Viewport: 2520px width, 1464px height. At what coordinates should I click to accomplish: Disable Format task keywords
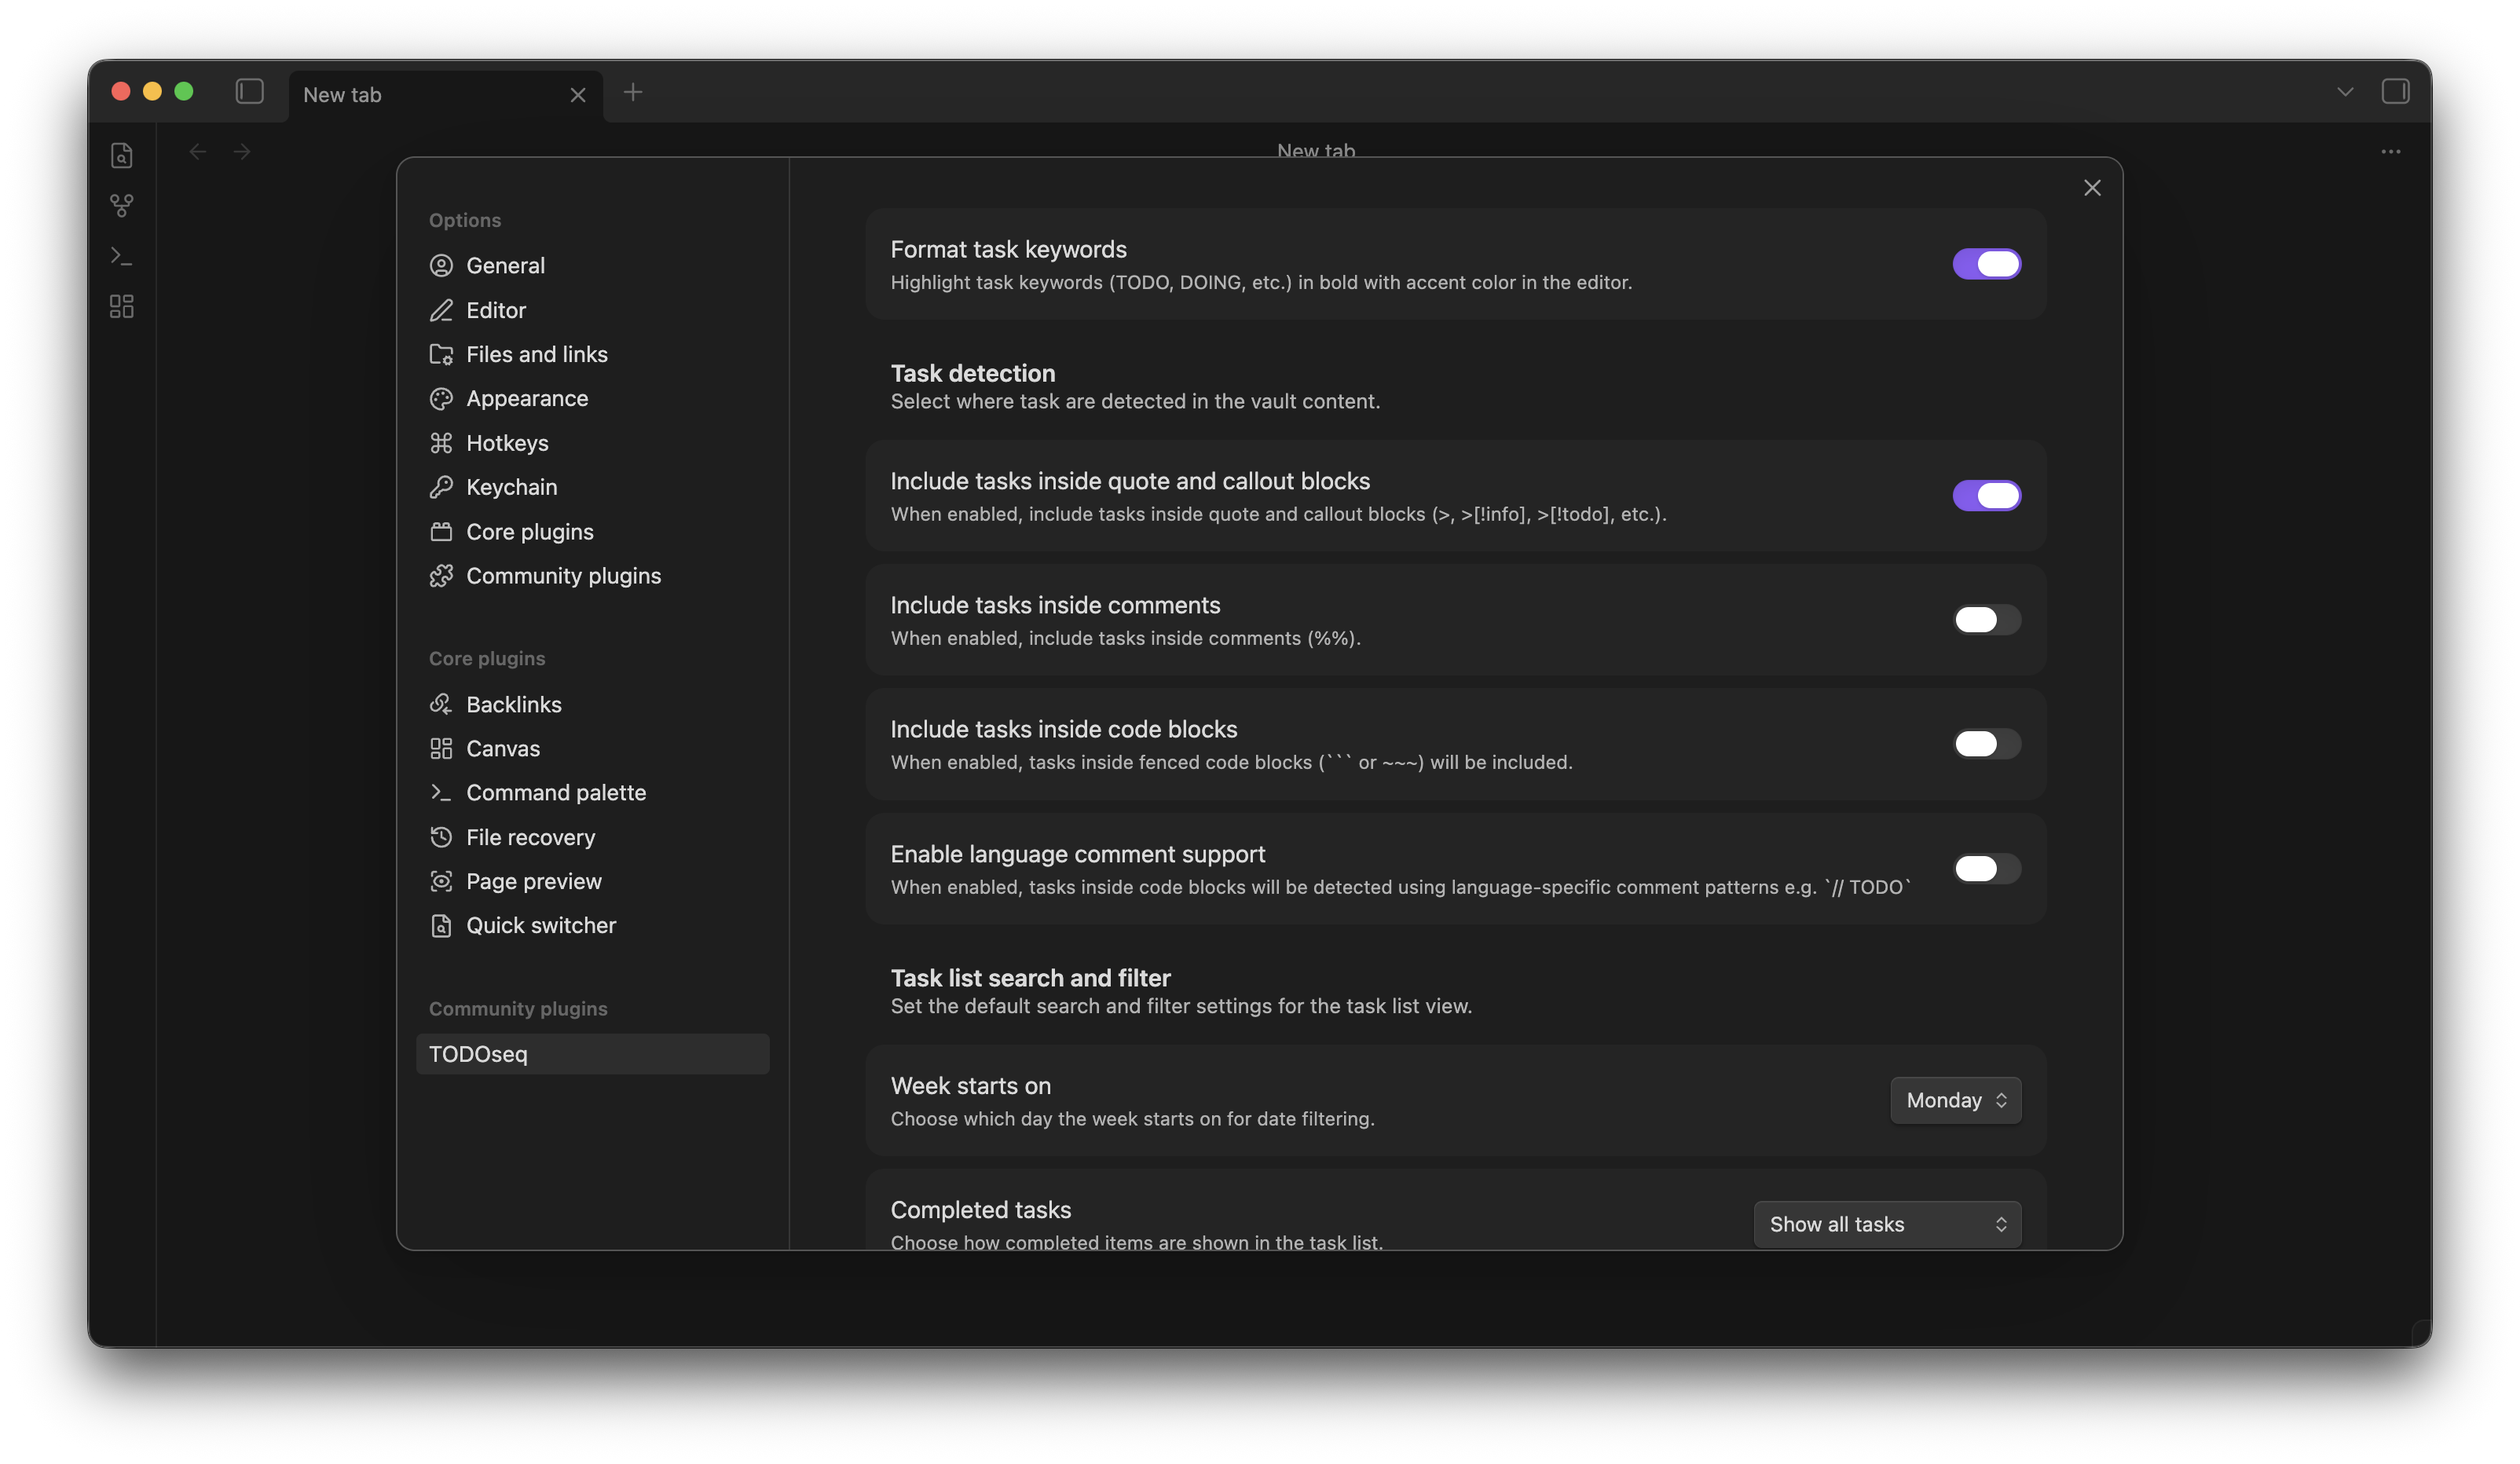coord(1986,263)
